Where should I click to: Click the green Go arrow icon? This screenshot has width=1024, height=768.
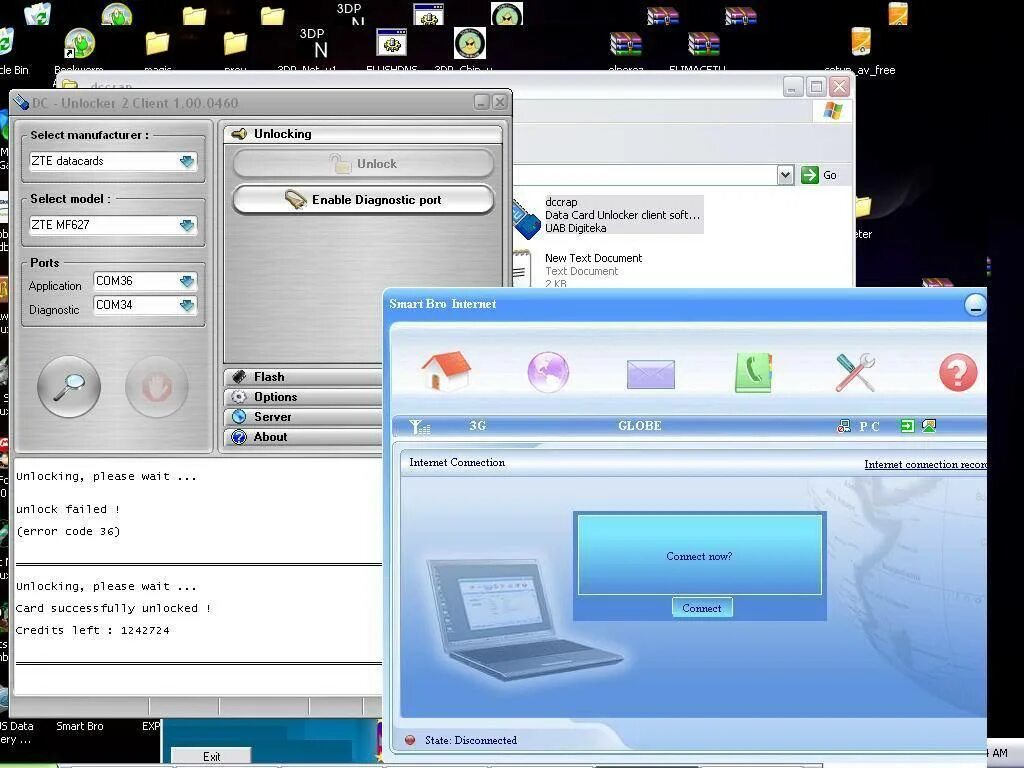tap(810, 175)
